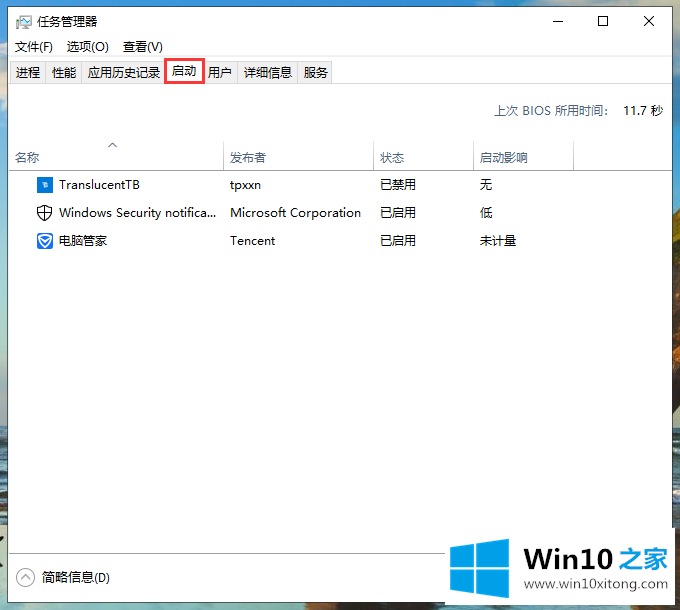680x610 pixels.
Task: Switch to the 用户 tab
Action: [x=220, y=72]
